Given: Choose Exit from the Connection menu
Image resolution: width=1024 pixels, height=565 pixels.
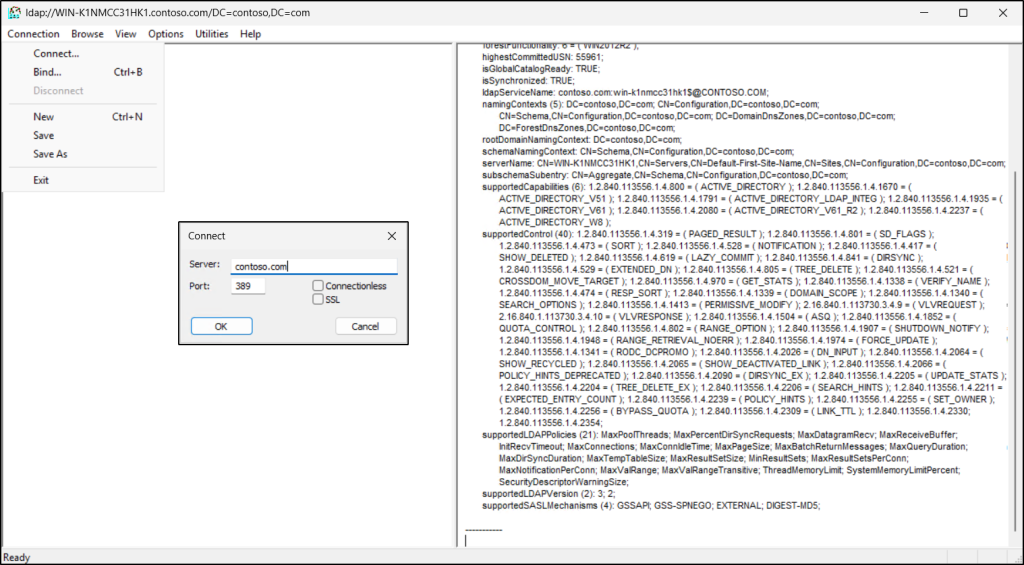Looking at the screenshot, I should [41, 180].
